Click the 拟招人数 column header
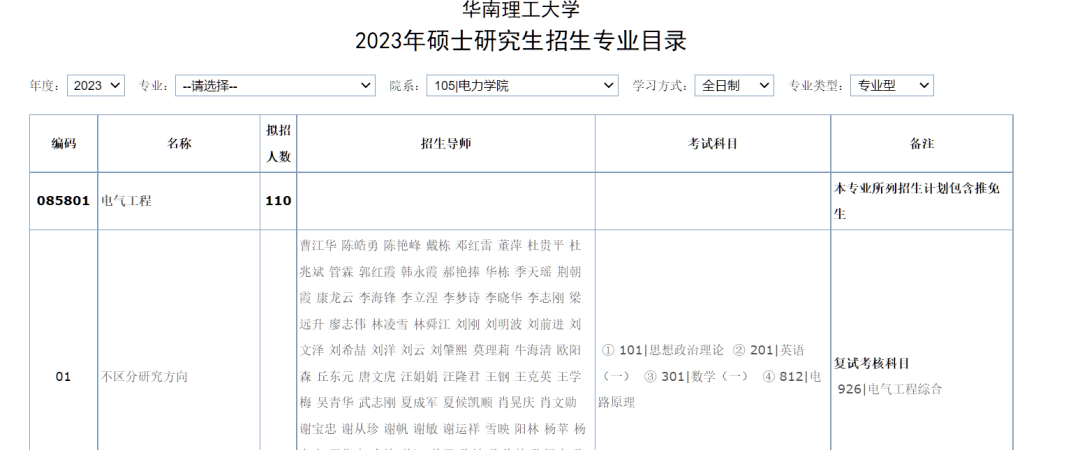Image resolution: width=1080 pixels, height=450 pixels. pos(278,143)
